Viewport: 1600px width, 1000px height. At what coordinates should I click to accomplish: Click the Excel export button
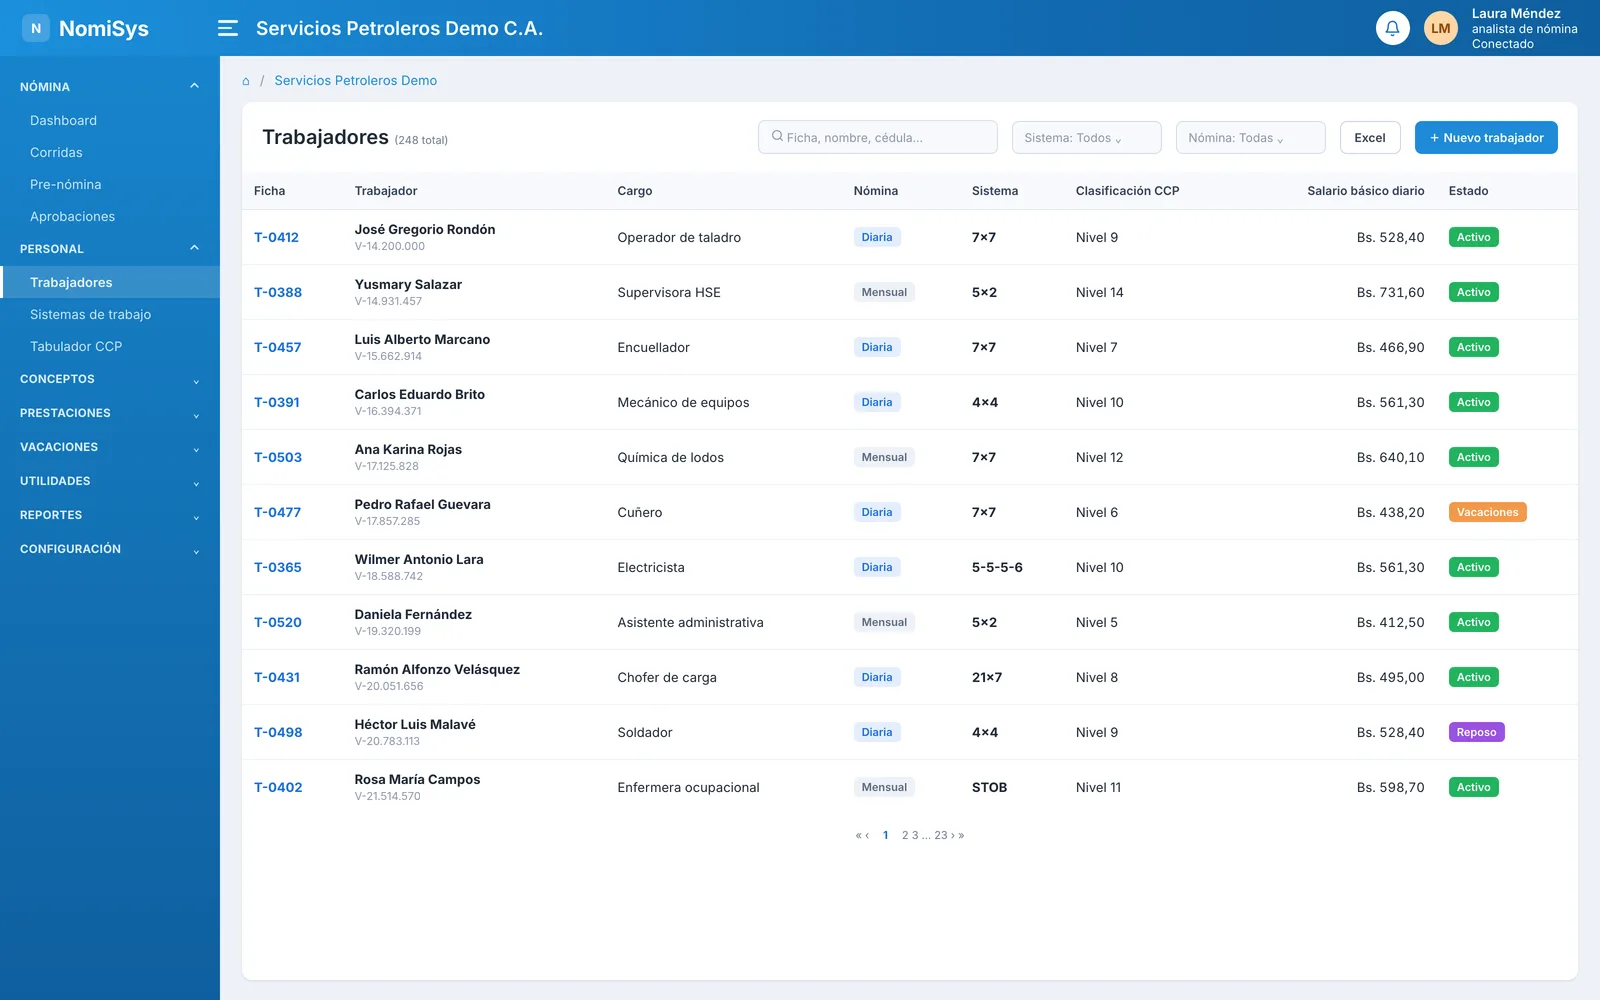(x=1370, y=138)
